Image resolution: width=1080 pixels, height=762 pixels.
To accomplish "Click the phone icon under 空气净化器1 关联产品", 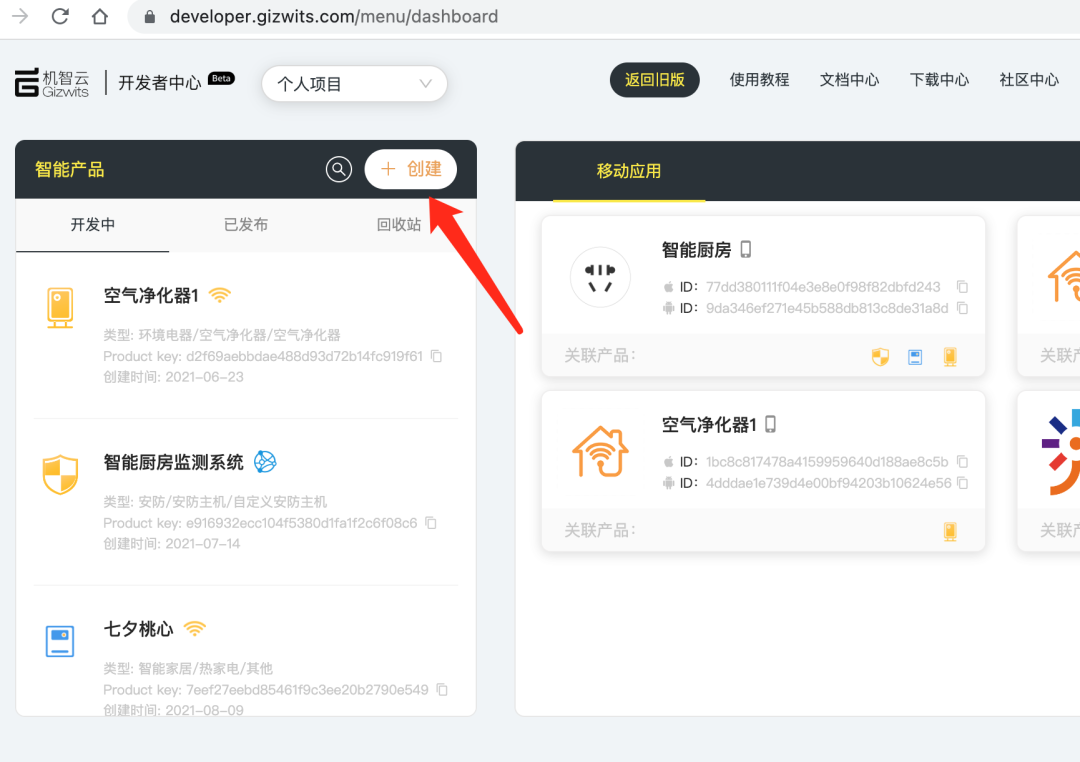I will coord(950,530).
